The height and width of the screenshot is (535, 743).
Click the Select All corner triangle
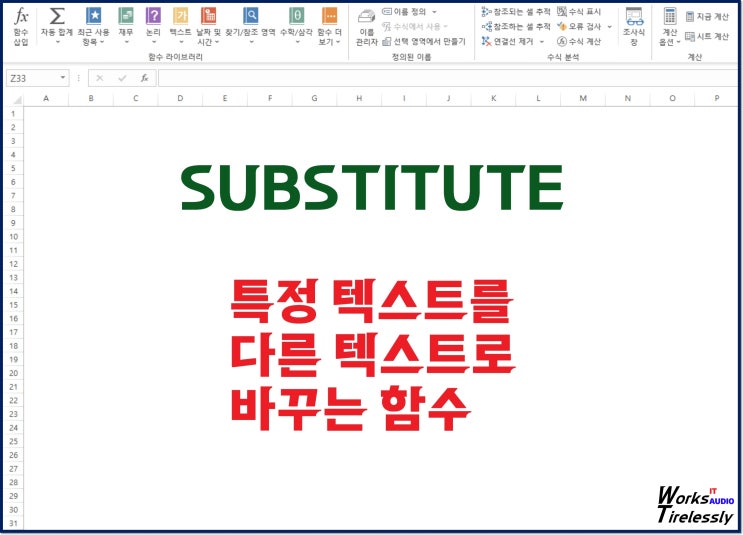point(17,100)
